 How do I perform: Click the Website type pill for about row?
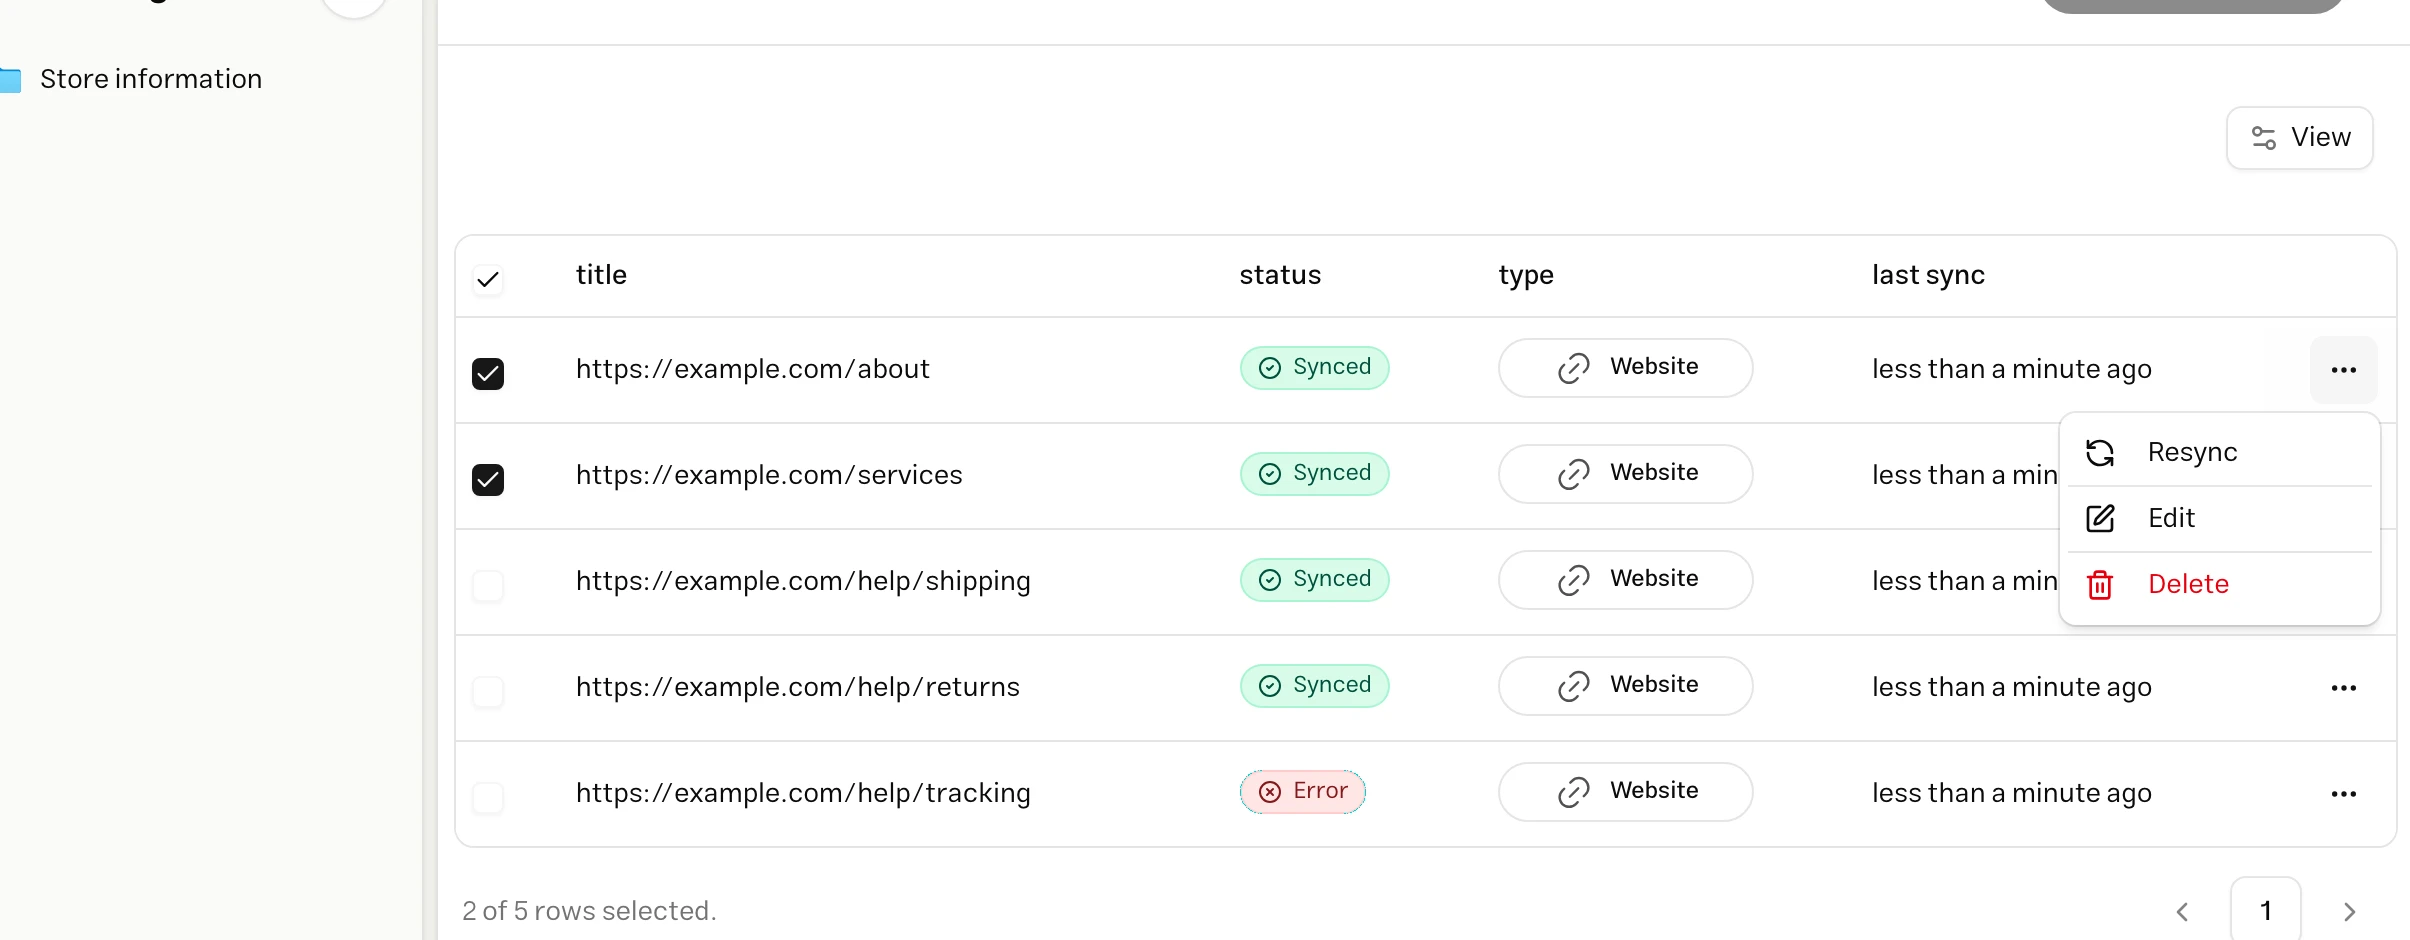click(x=1625, y=368)
